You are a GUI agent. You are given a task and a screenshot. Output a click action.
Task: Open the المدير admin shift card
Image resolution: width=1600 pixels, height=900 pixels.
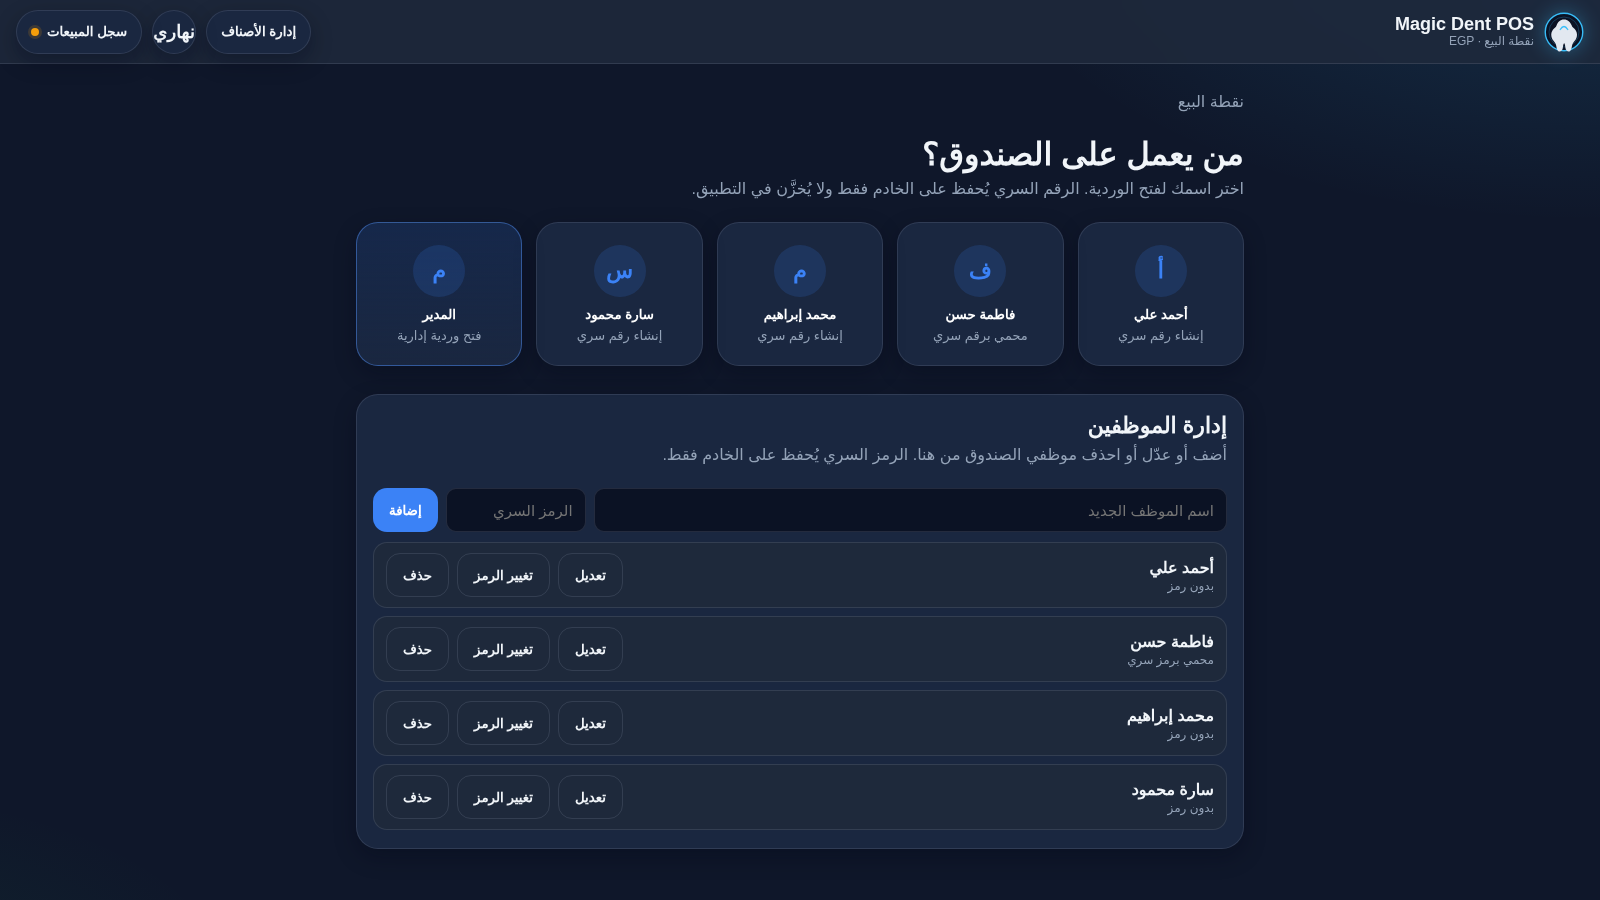pos(439,294)
